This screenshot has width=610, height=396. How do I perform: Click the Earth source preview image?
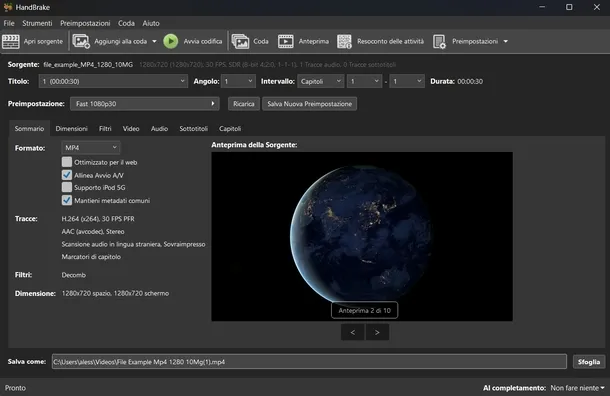(x=362, y=237)
